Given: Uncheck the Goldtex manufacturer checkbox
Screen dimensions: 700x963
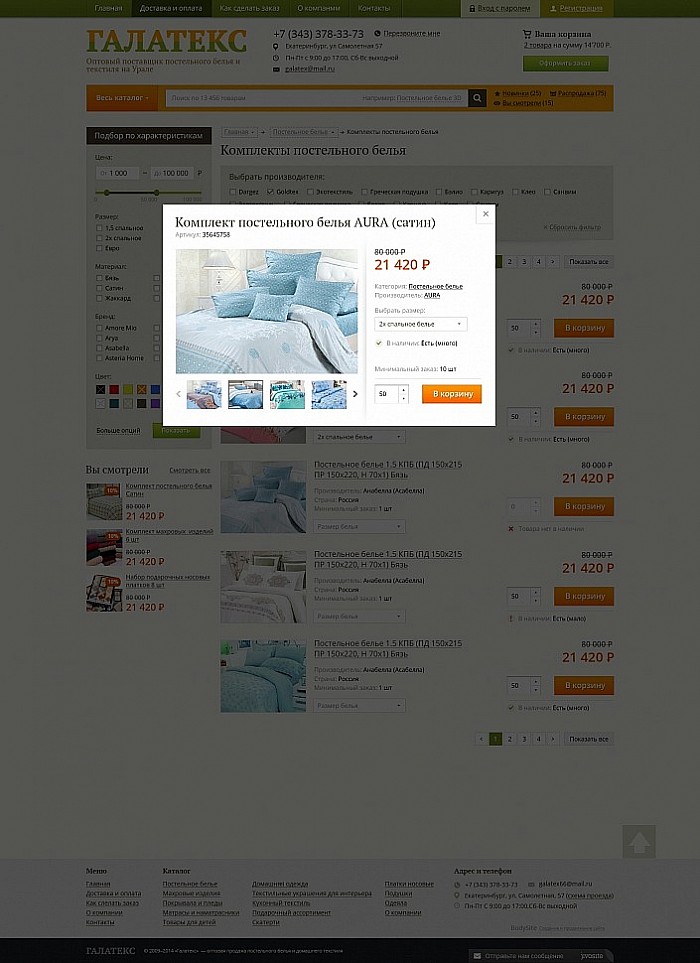Looking at the screenshot, I should pyautogui.click(x=270, y=192).
